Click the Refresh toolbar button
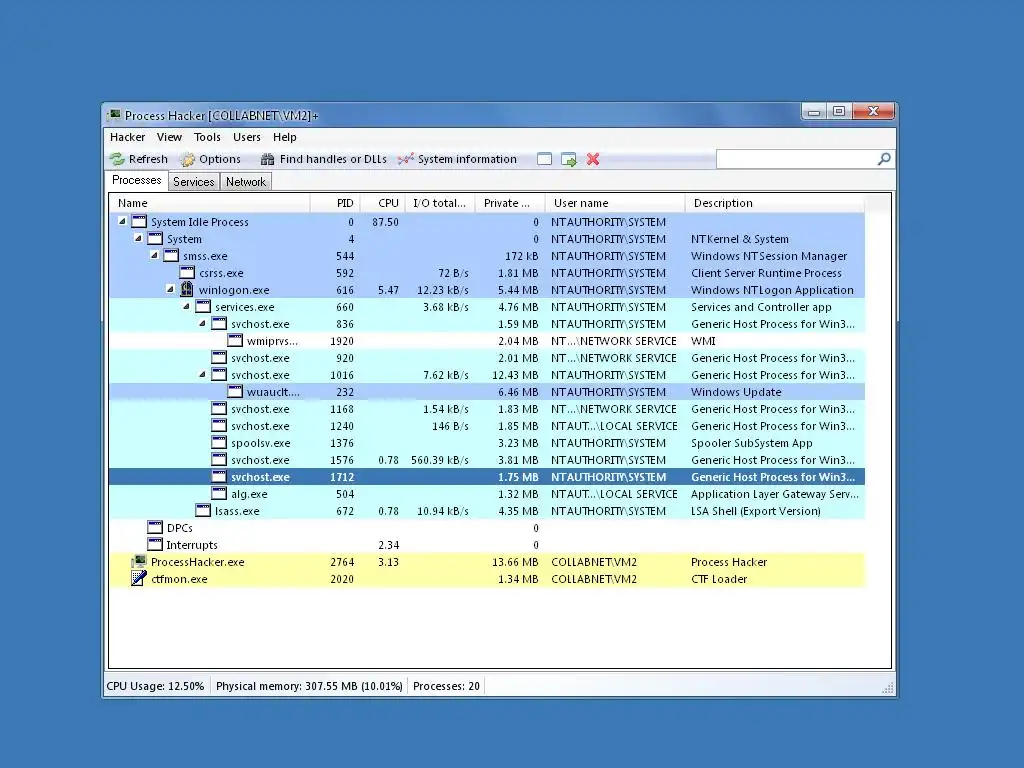The height and width of the screenshot is (768, 1024). (138, 159)
